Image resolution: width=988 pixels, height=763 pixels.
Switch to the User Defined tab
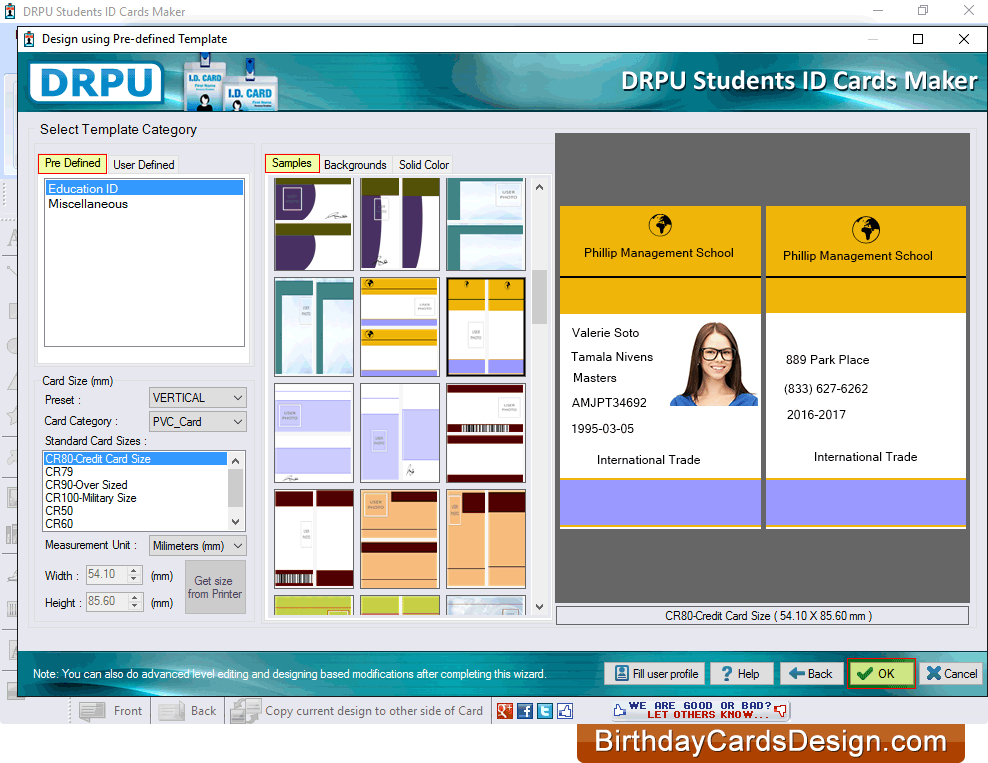pyautogui.click(x=144, y=164)
